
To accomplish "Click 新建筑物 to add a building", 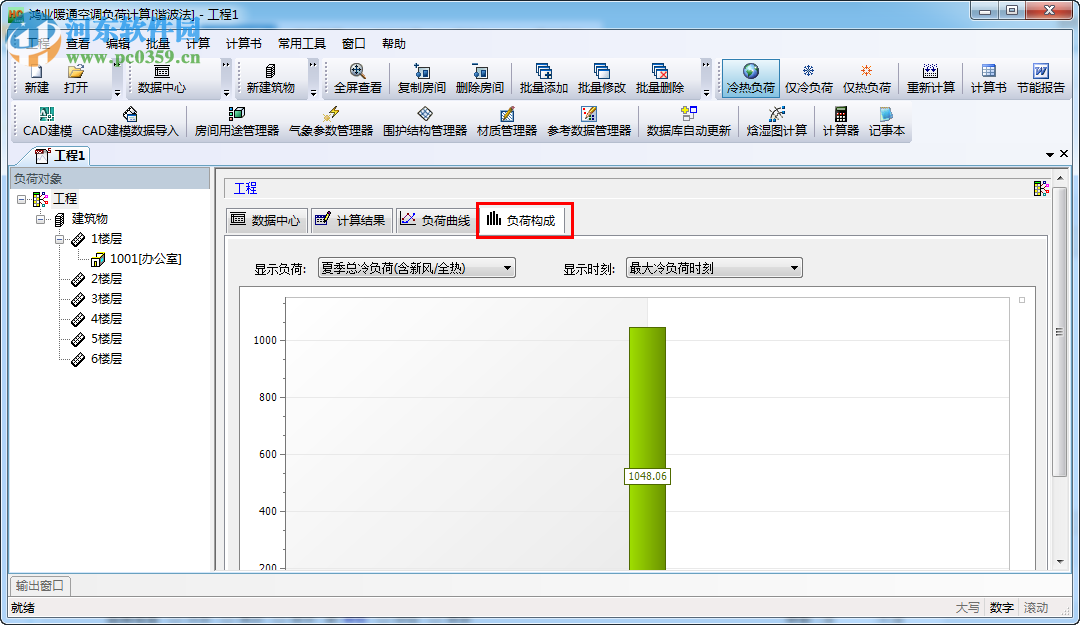I will point(271,79).
